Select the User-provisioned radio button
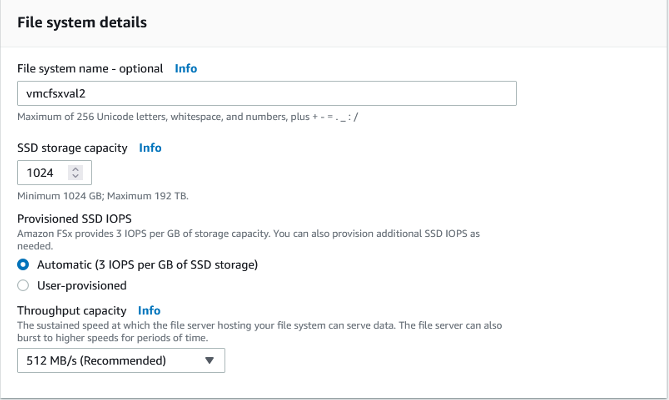 (x=24, y=285)
